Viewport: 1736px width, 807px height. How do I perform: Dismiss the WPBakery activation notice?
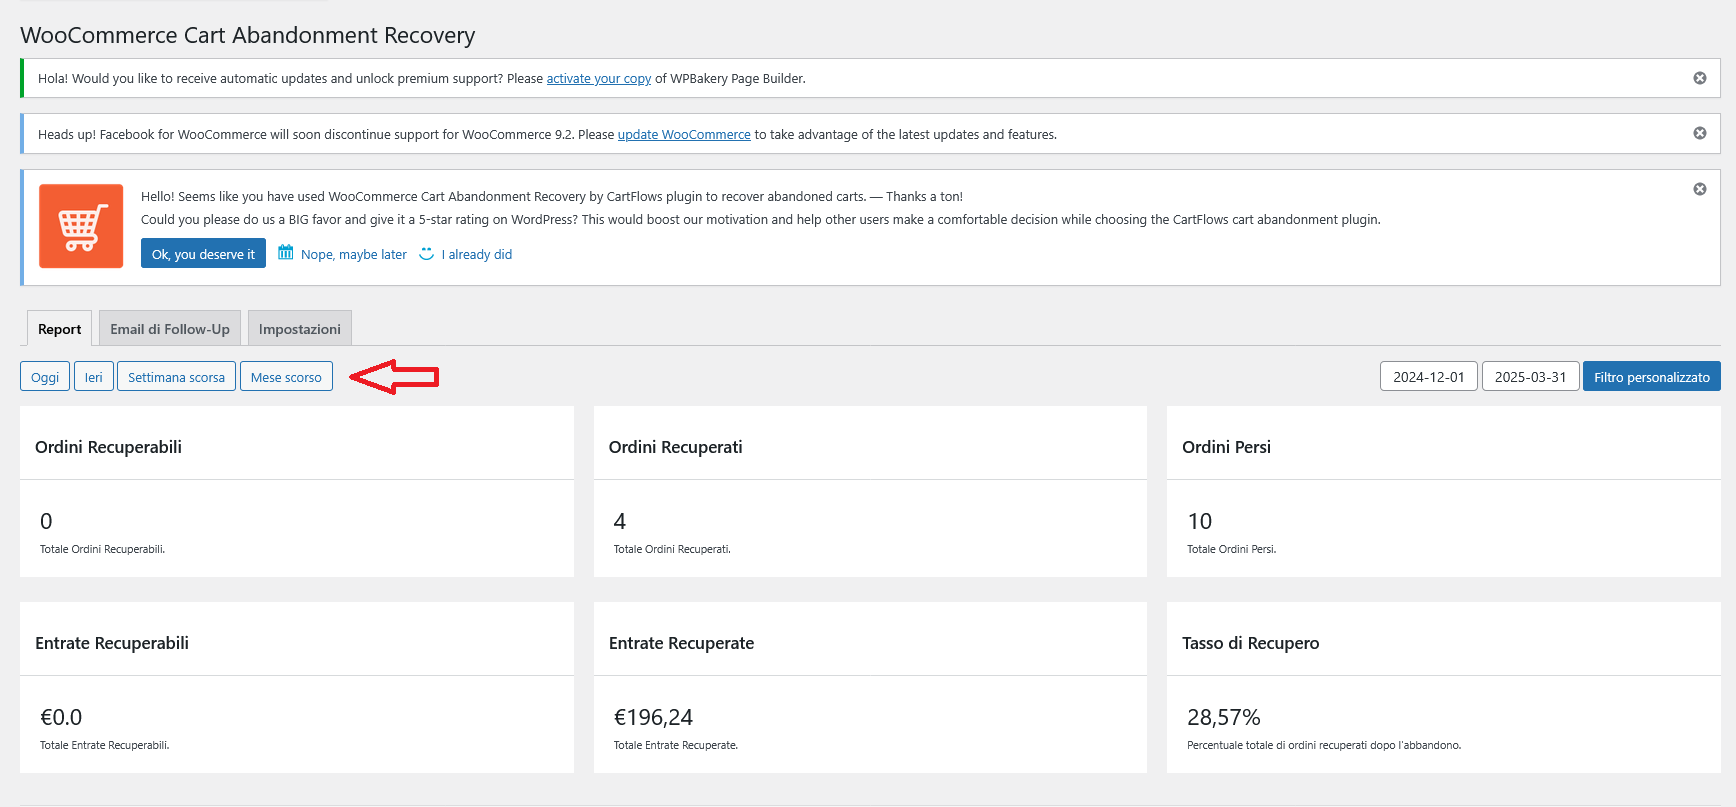(1699, 78)
